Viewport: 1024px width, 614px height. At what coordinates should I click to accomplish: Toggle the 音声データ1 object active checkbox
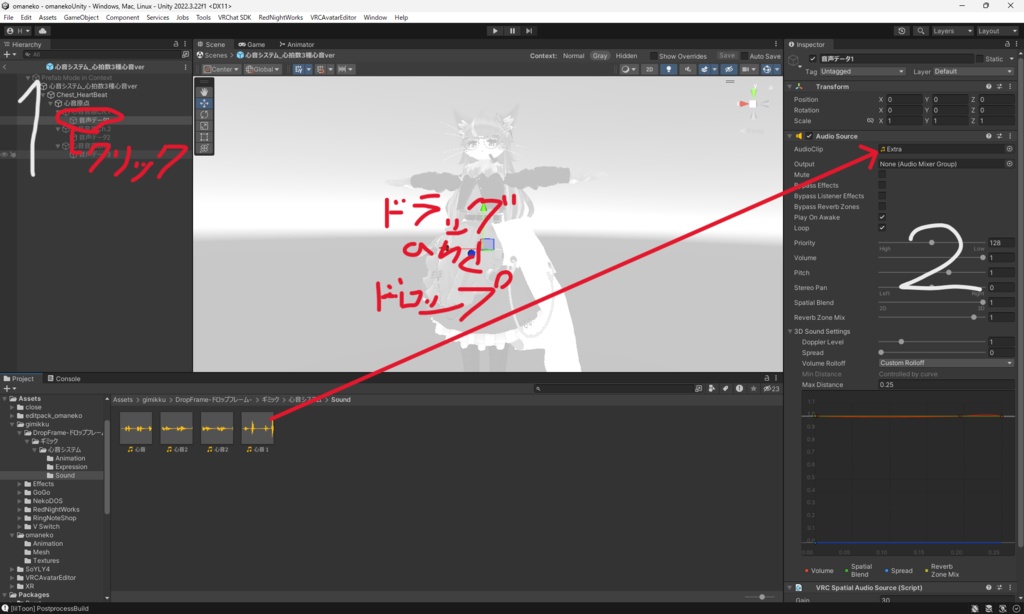point(812,59)
